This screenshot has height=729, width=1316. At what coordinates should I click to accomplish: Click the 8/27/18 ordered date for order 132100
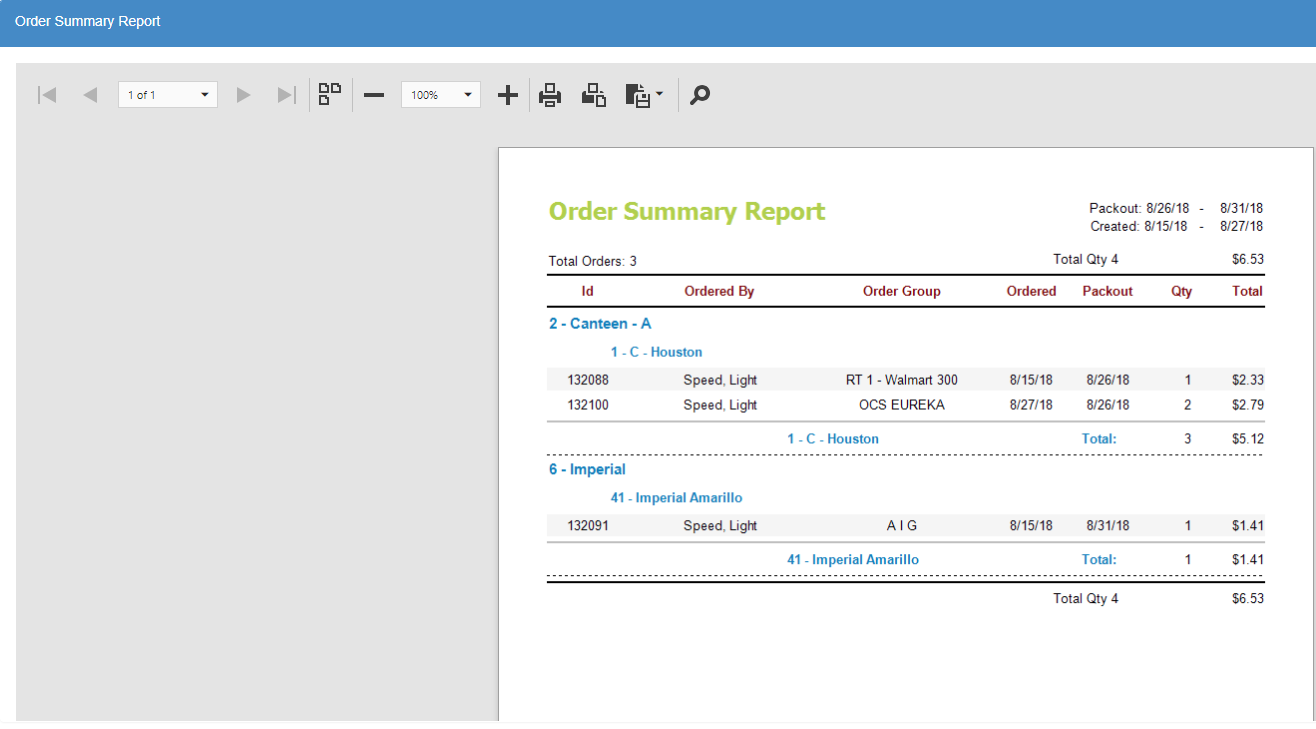pos(1031,405)
